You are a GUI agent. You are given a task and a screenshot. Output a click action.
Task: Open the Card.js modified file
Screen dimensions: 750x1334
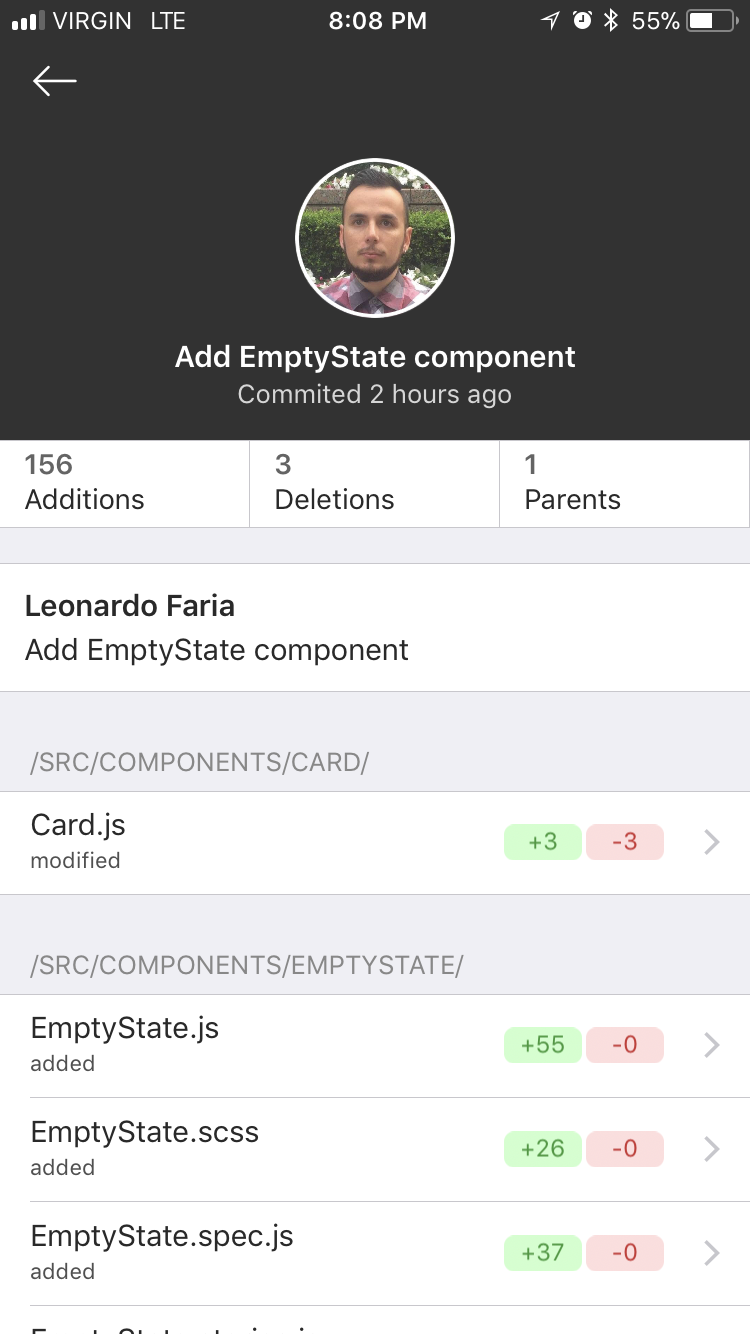[x=200, y=842]
